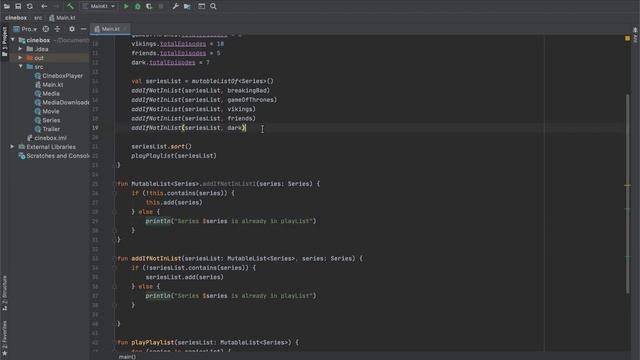This screenshot has height=360, width=640.
Task: Expand the .idea folder
Action: click(x=20, y=49)
